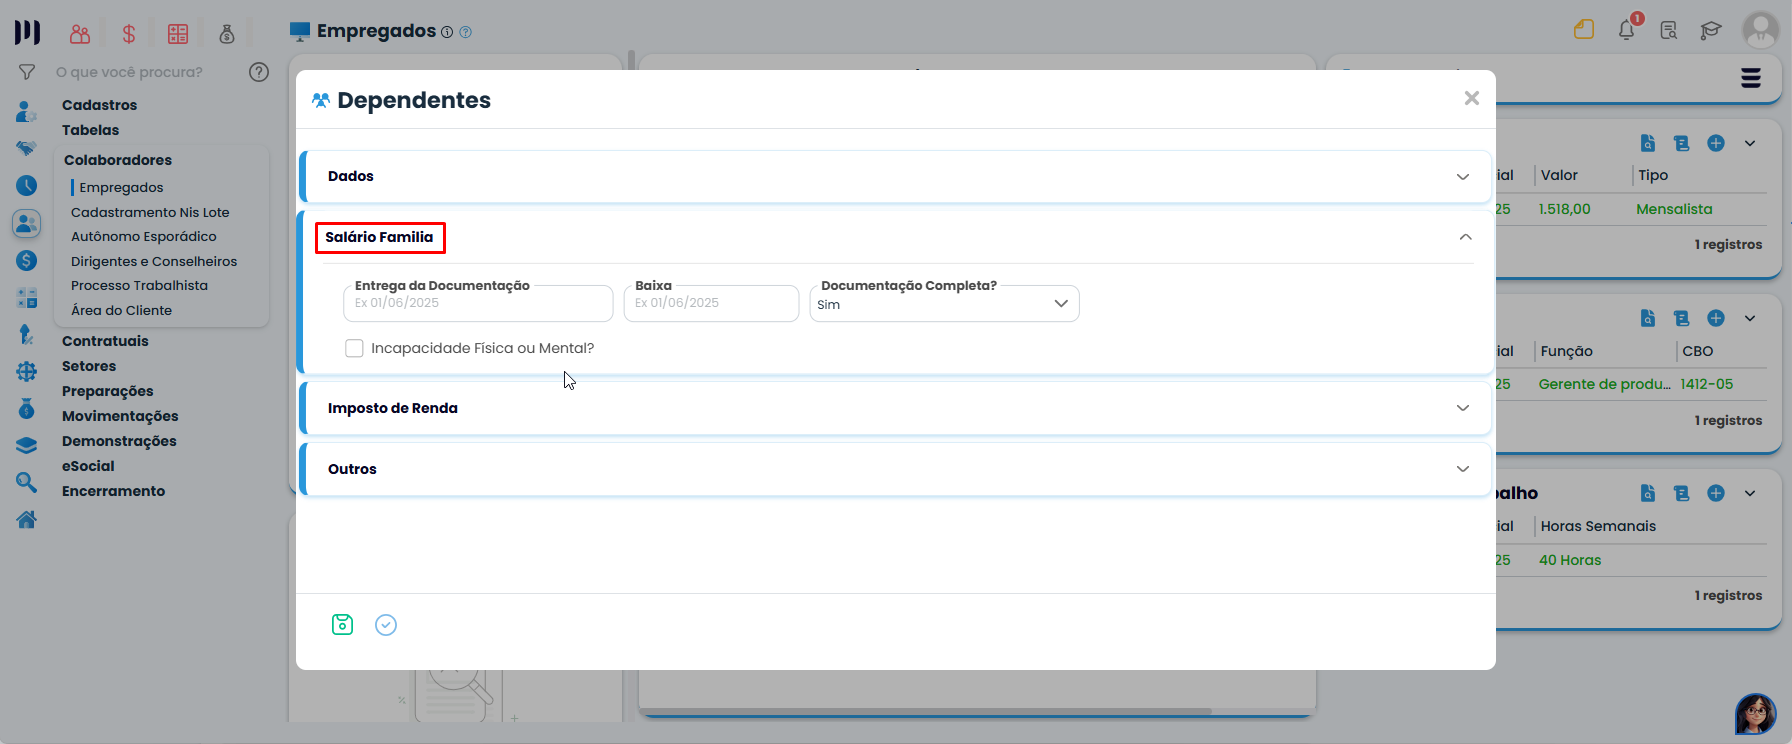Click the plus icon in the Horas Semanais card
This screenshot has width=1792, height=744.
tap(1716, 493)
